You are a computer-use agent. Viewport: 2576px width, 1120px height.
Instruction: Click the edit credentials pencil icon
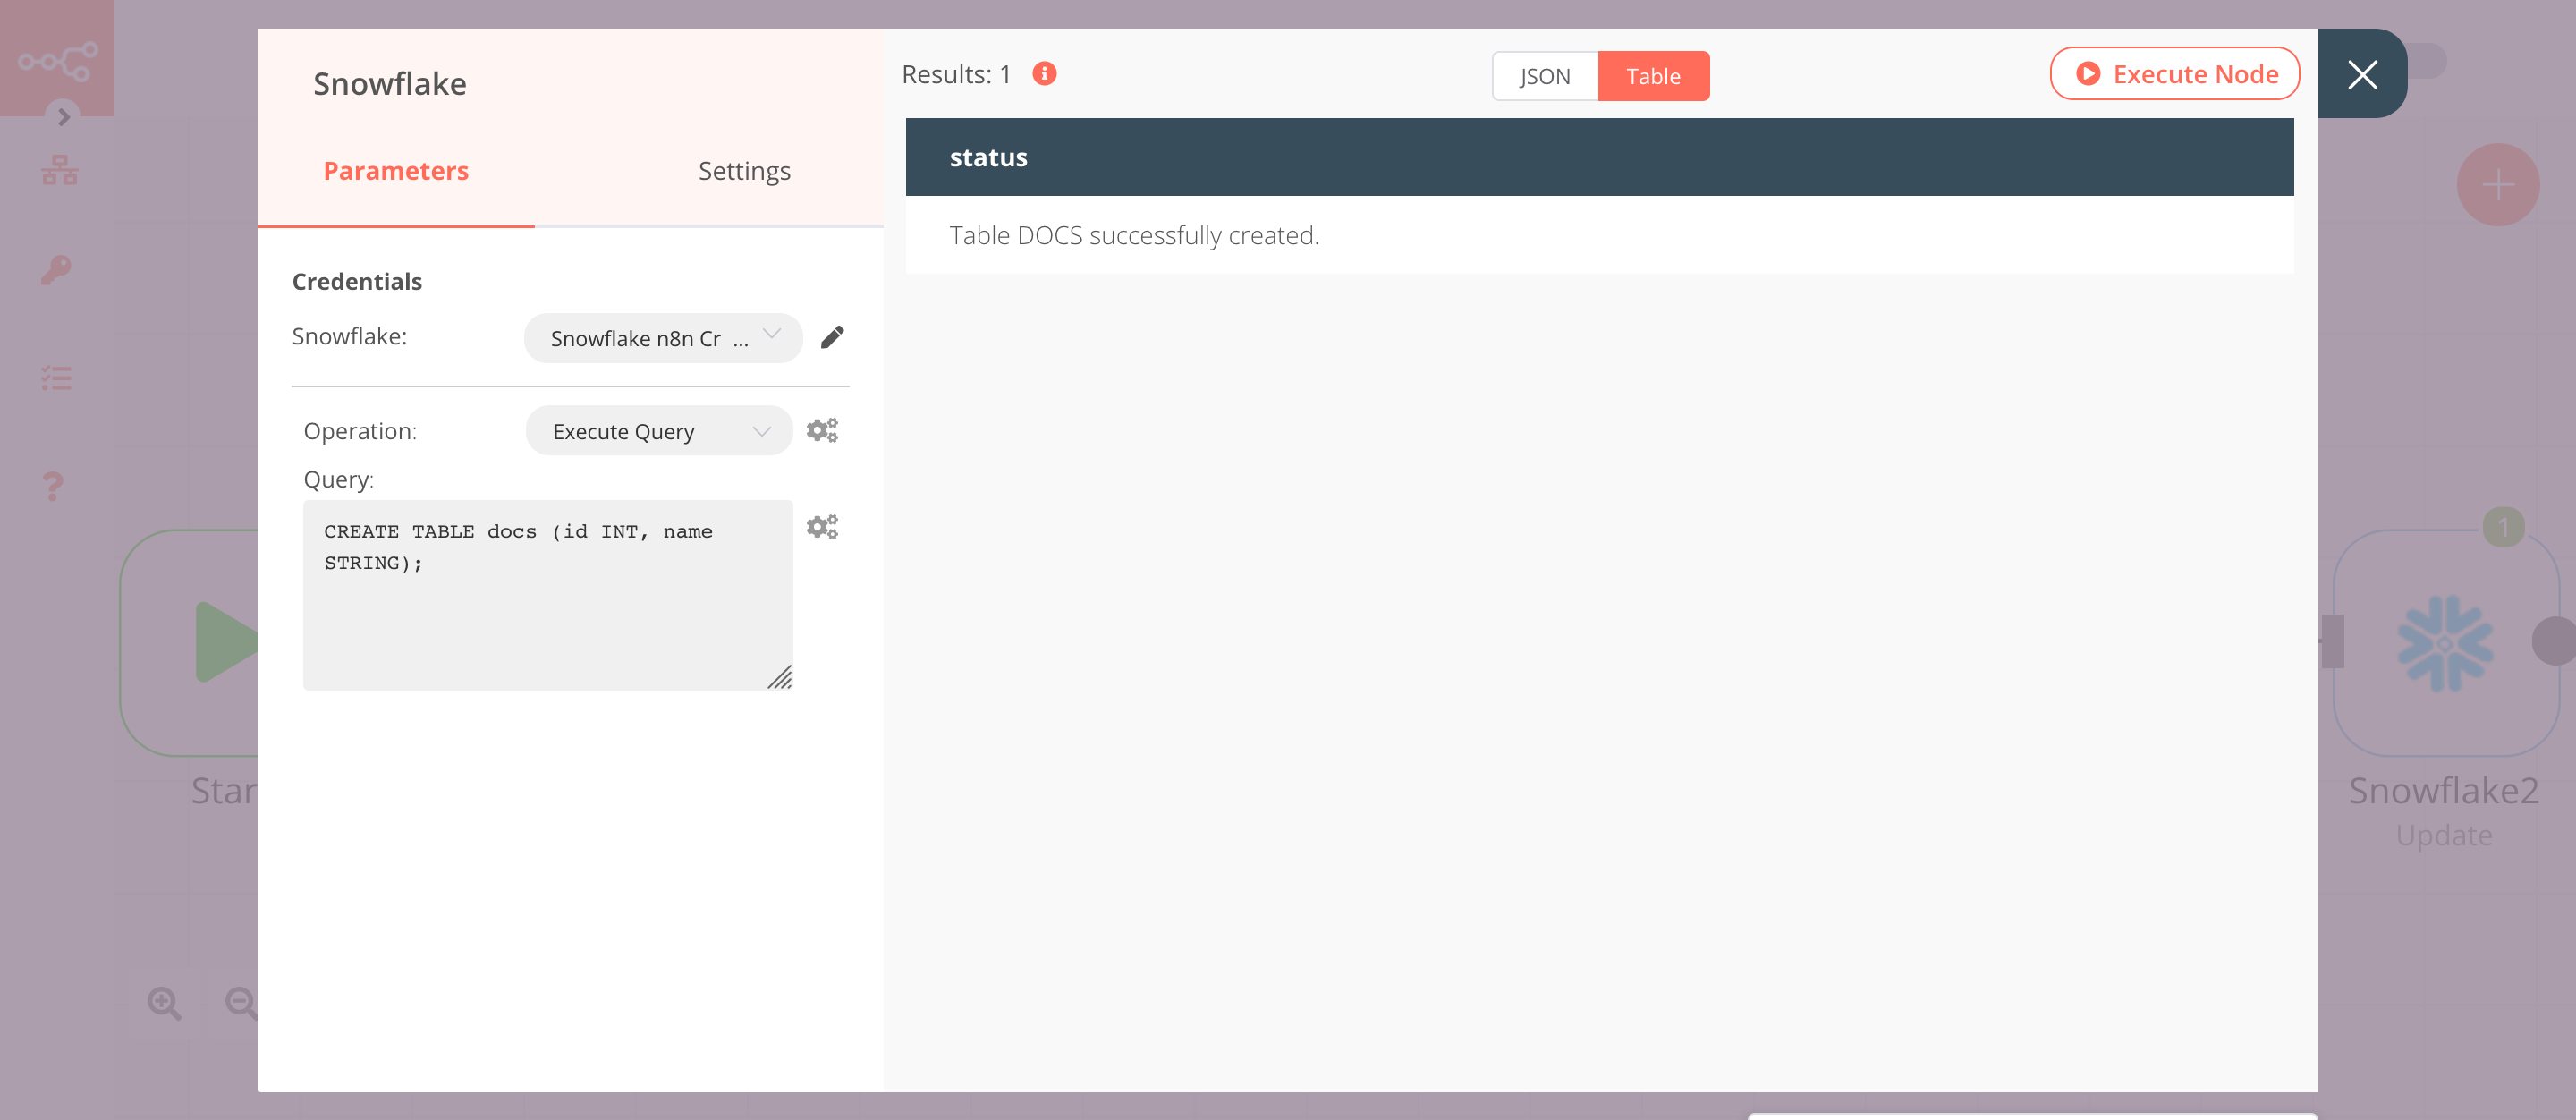pyautogui.click(x=831, y=336)
